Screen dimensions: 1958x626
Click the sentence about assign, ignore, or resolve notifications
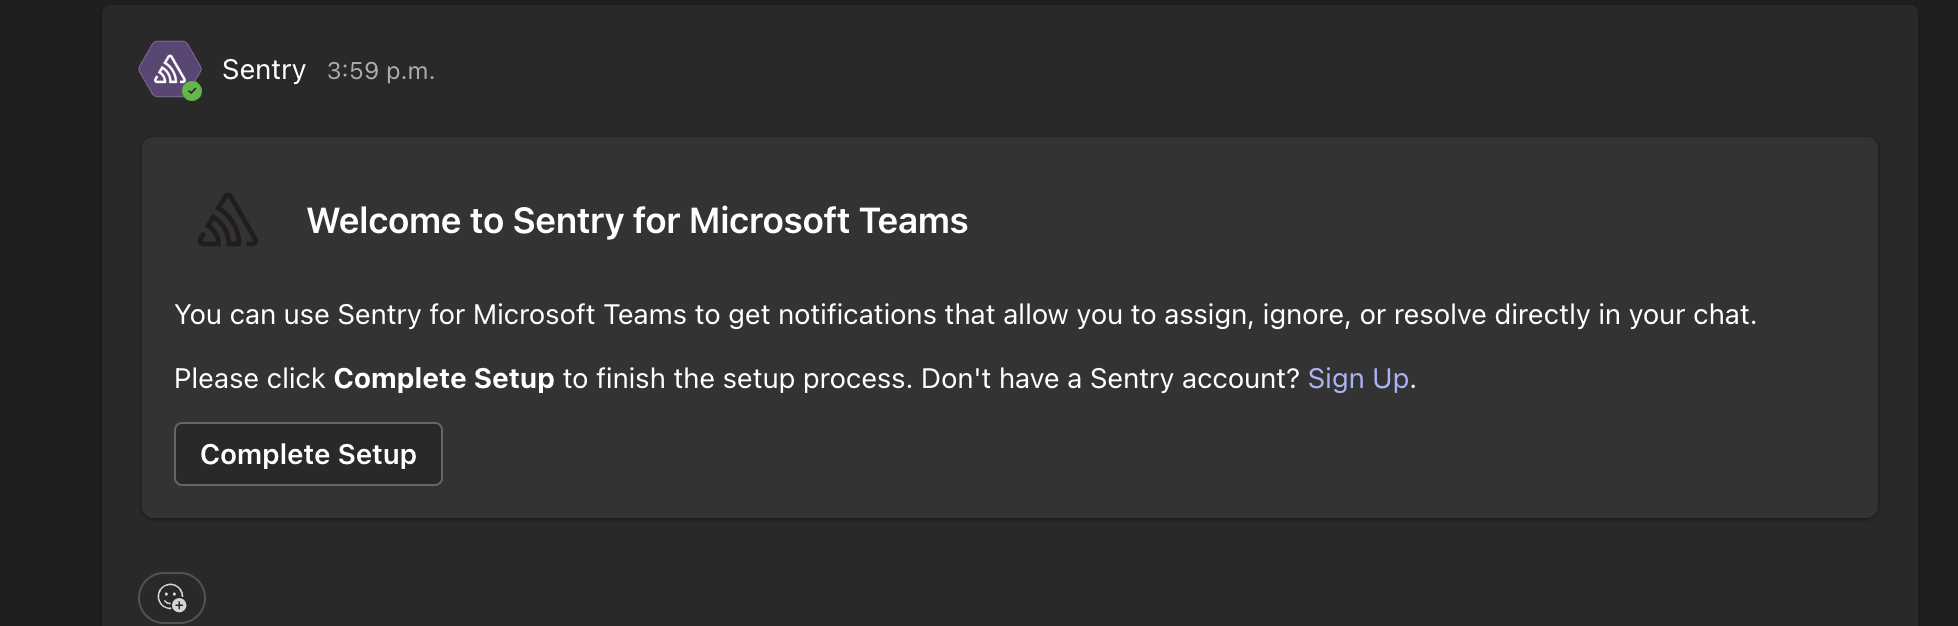tap(965, 315)
